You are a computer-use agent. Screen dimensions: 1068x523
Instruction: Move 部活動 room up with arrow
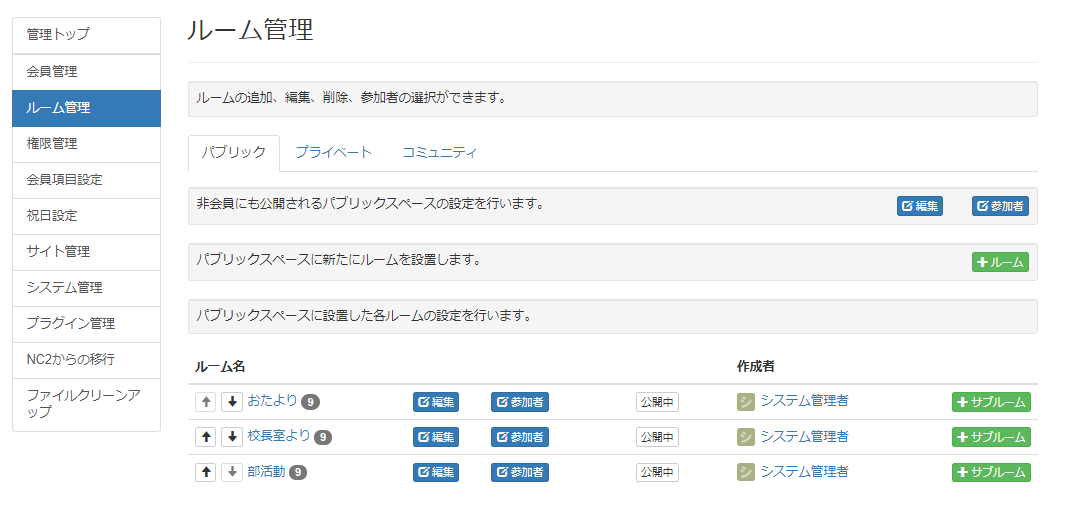point(207,472)
